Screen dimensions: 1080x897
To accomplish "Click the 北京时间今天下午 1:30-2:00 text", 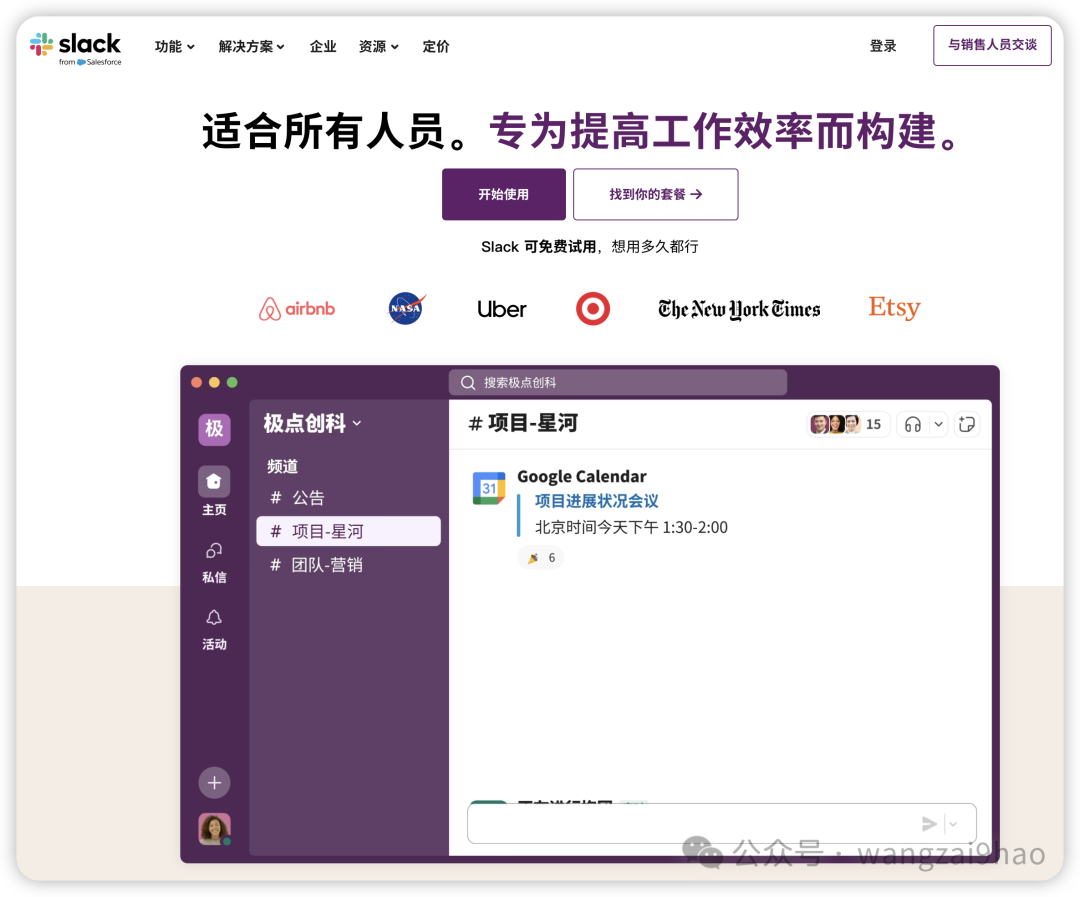I will (631, 528).
